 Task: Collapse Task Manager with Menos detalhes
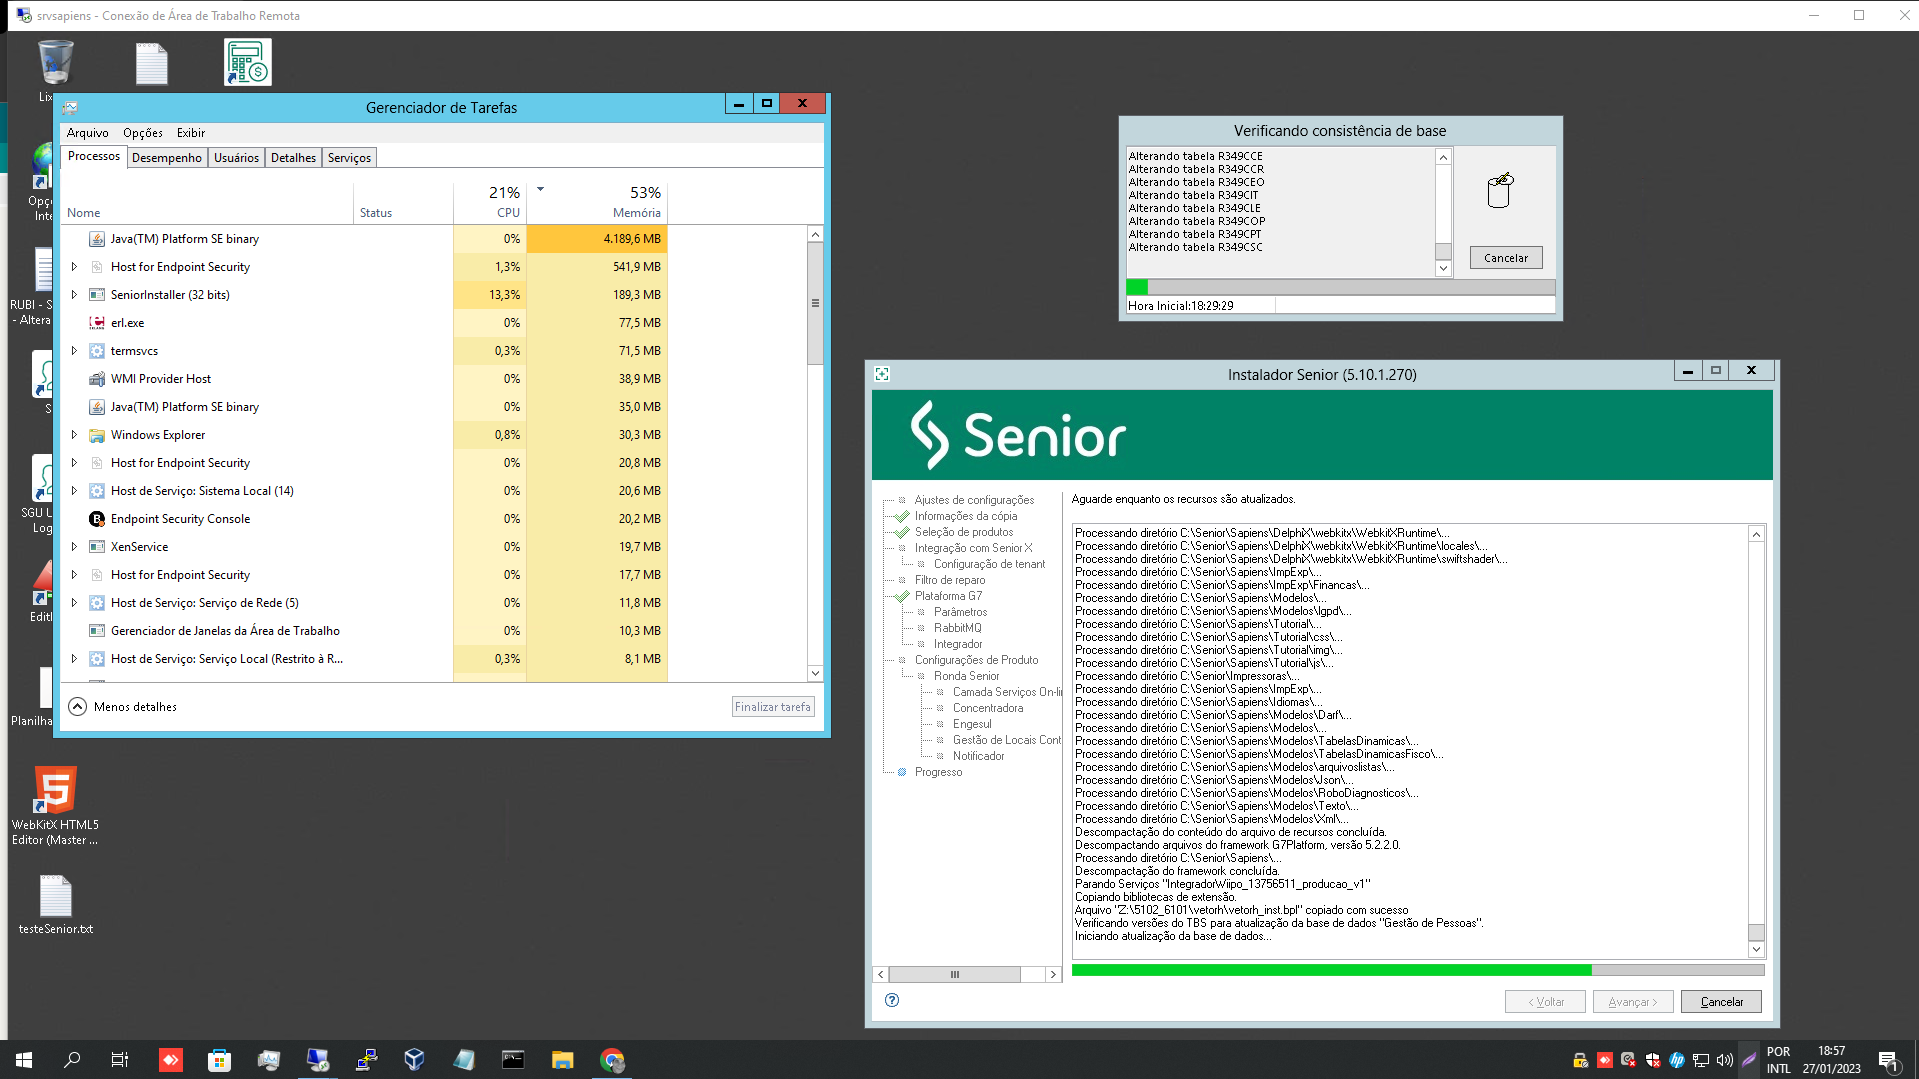[x=123, y=707]
